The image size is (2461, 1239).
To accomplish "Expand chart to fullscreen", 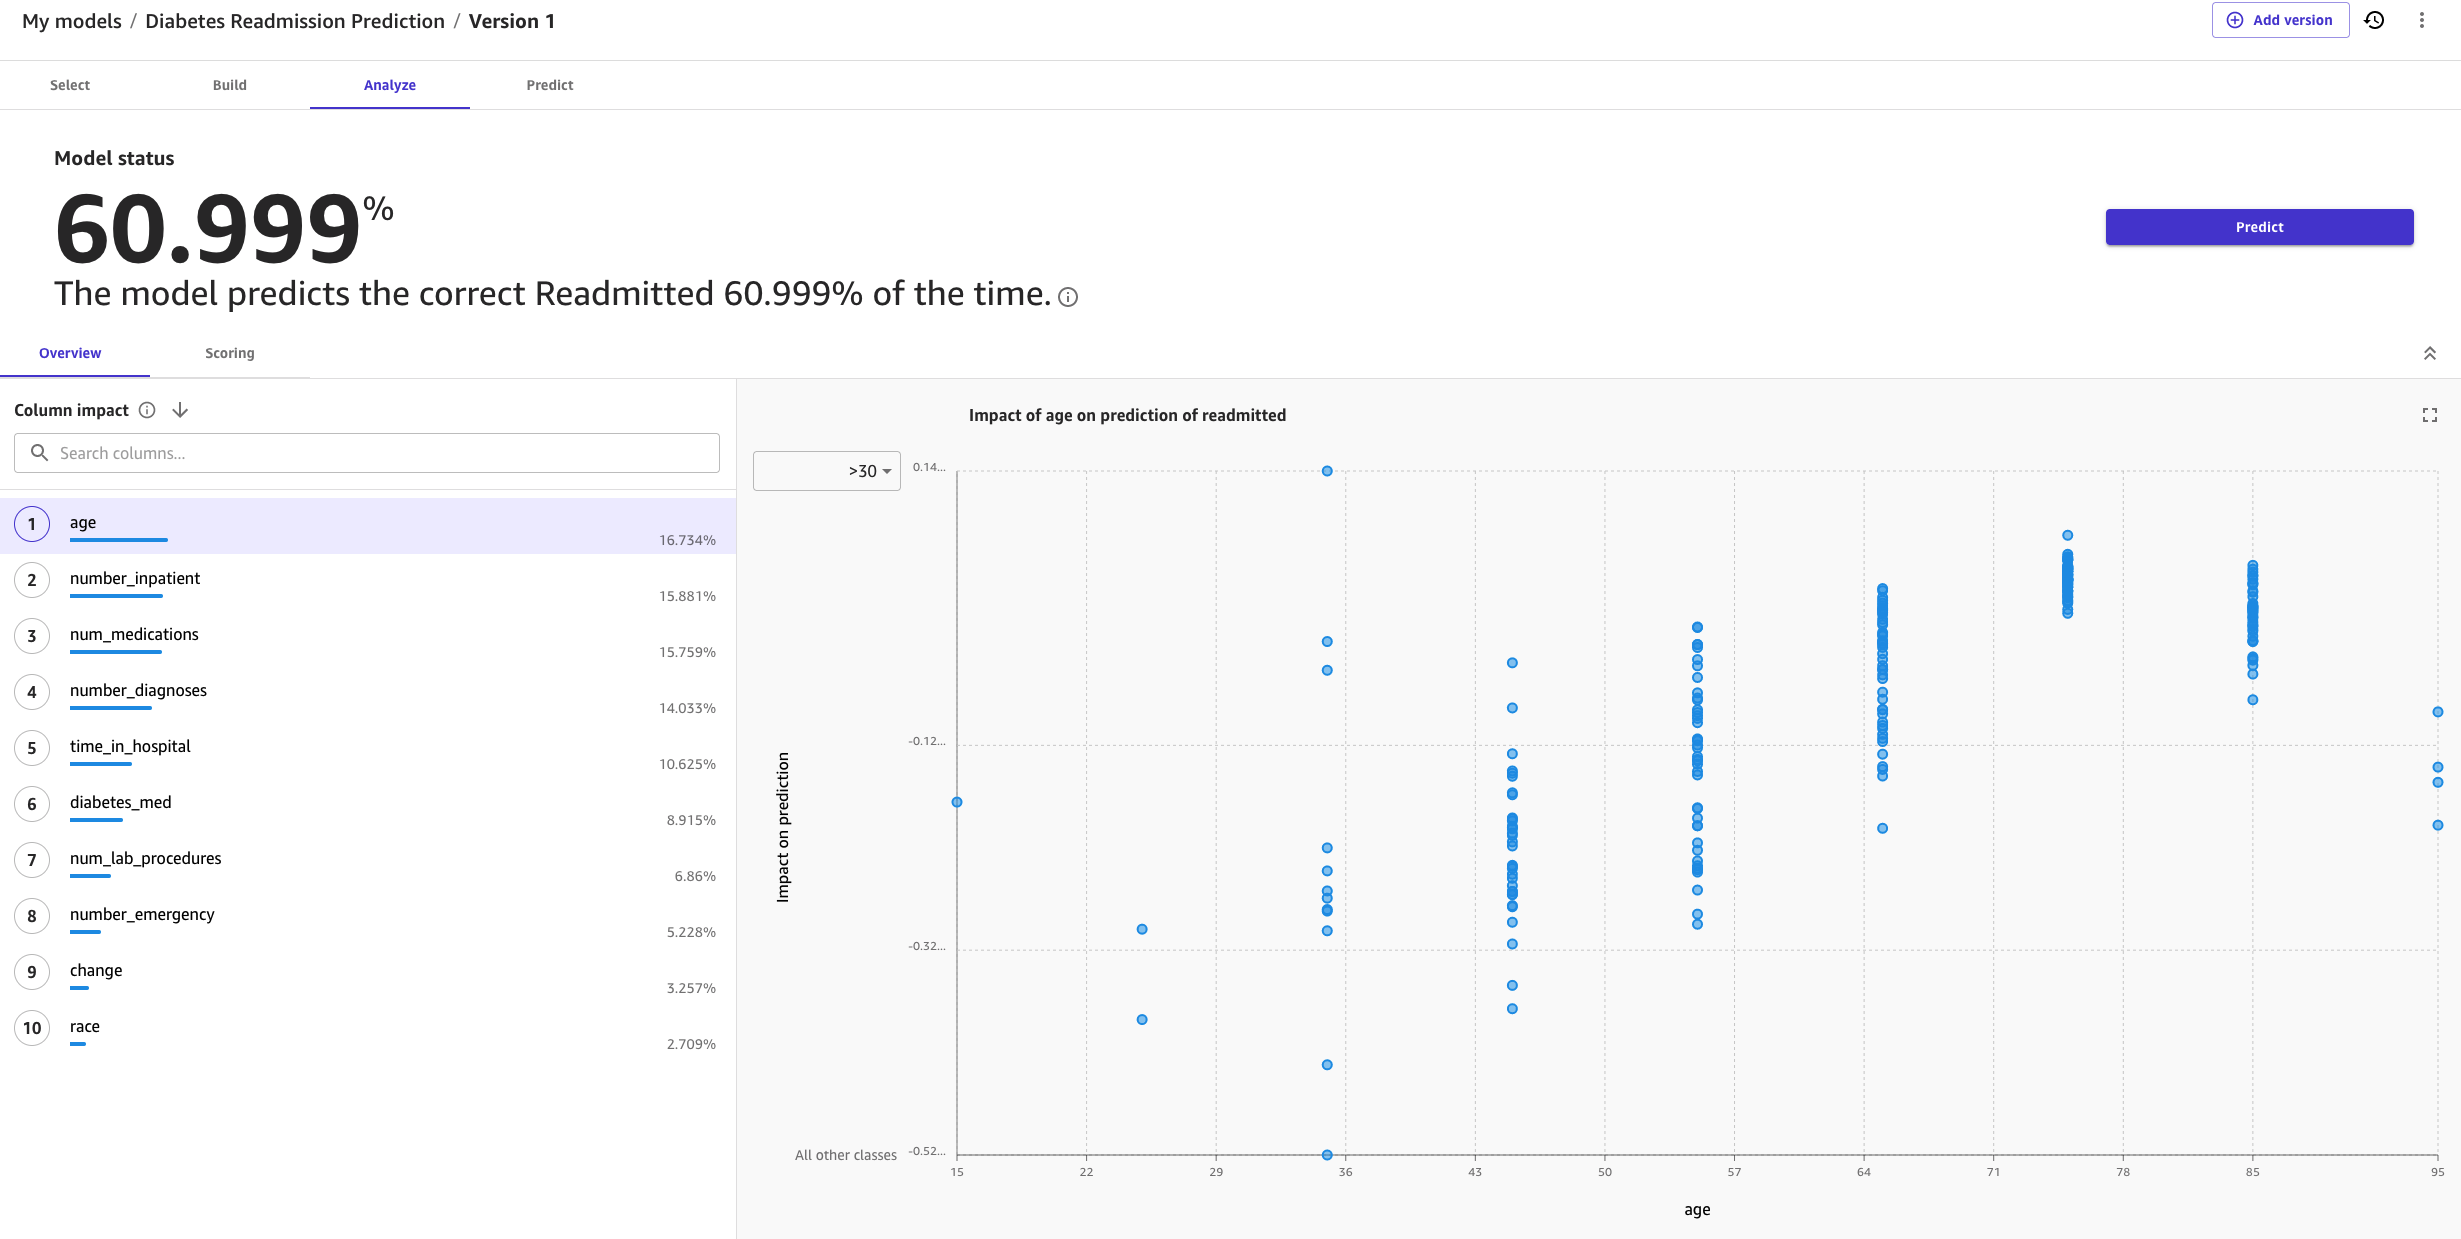I will tap(2429, 415).
